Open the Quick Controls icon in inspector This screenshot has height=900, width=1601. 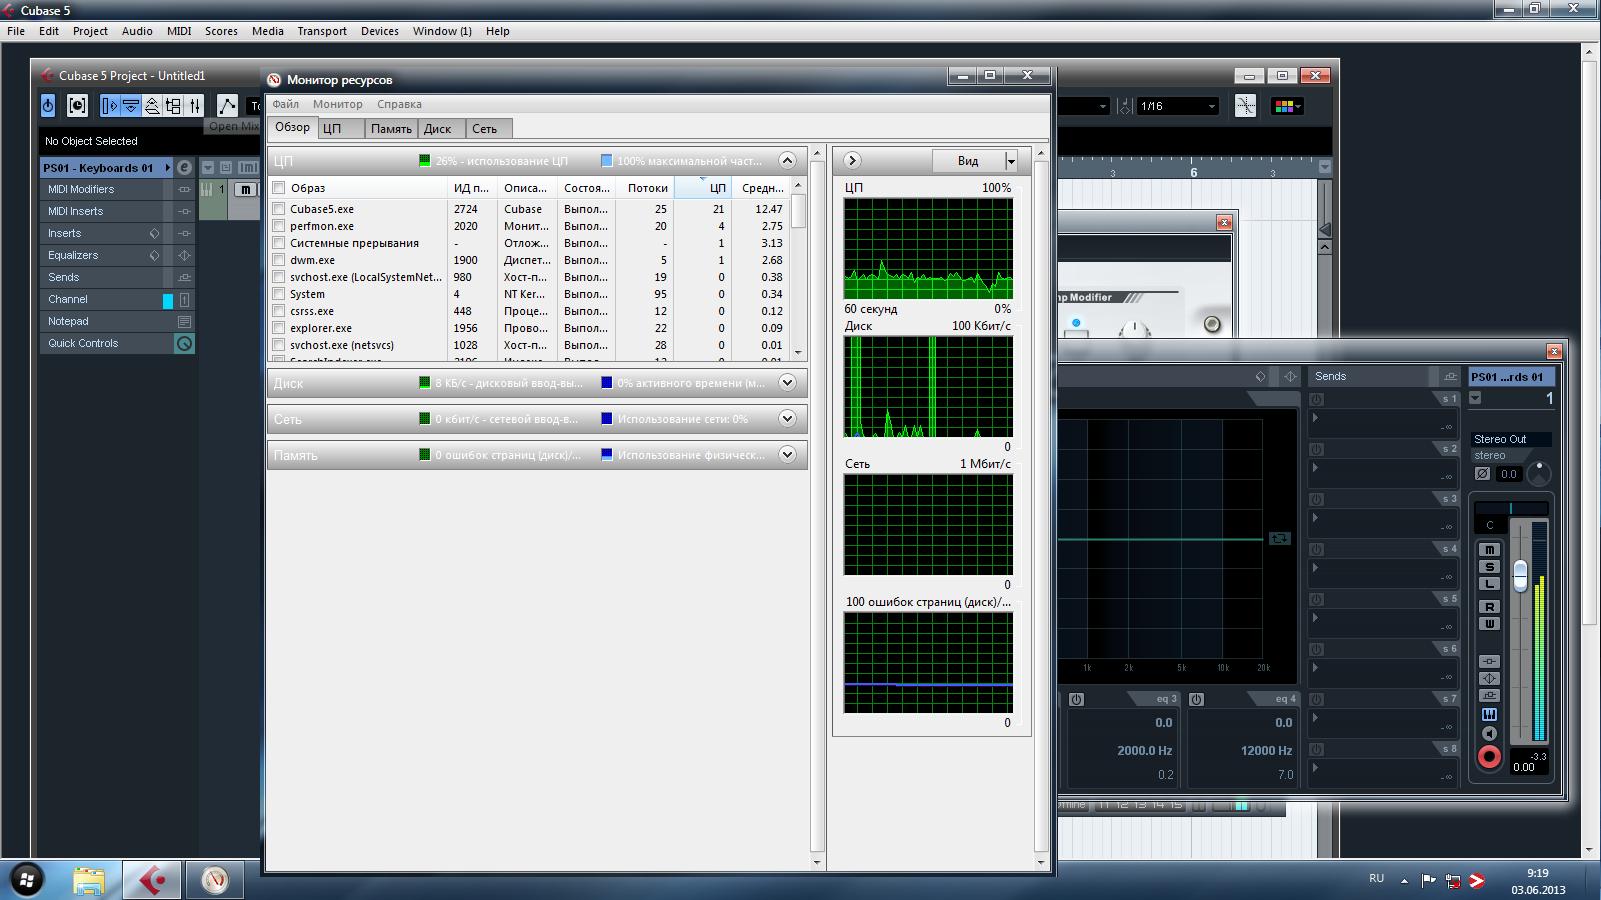[x=184, y=344]
